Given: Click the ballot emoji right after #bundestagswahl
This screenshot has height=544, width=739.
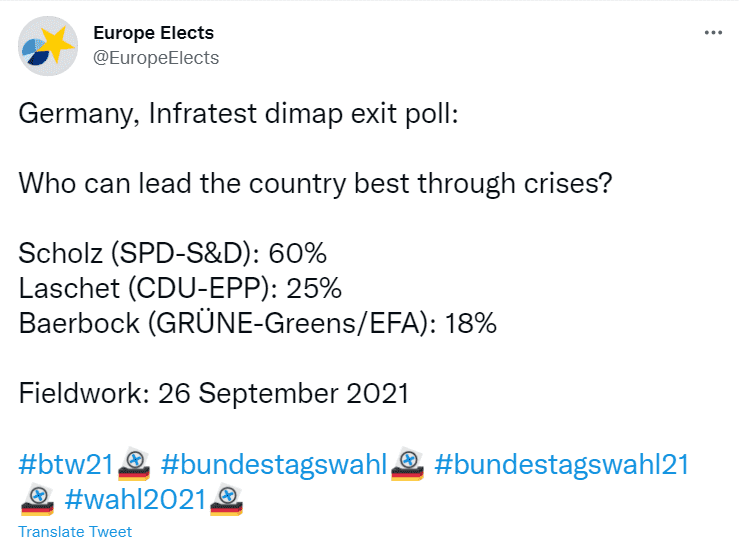Looking at the screenshot, I should coord(408,464).
